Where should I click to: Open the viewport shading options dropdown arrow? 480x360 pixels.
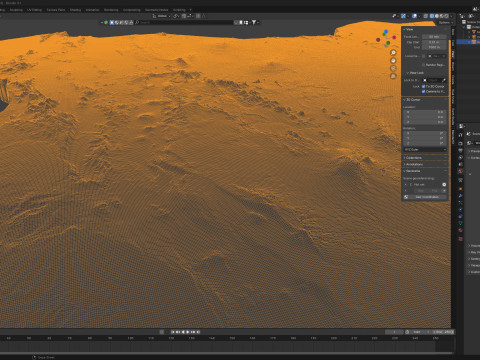point(451,16)
